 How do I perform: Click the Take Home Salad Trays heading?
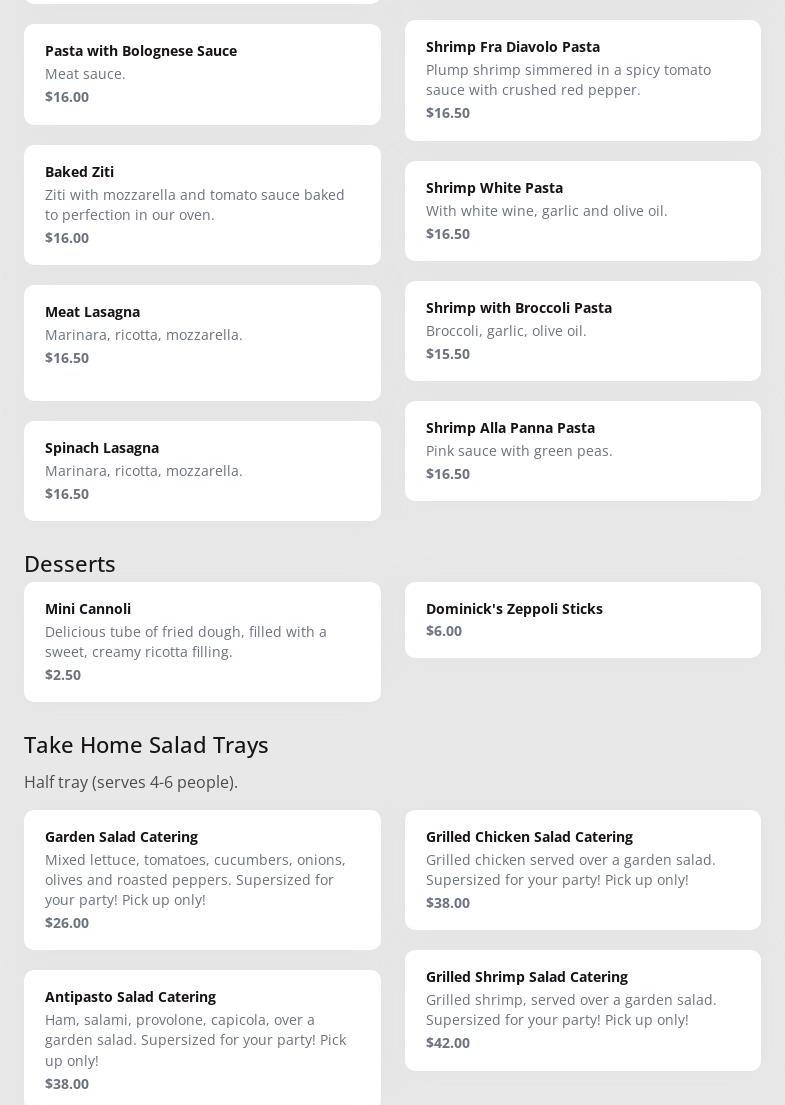coord(146,745)
